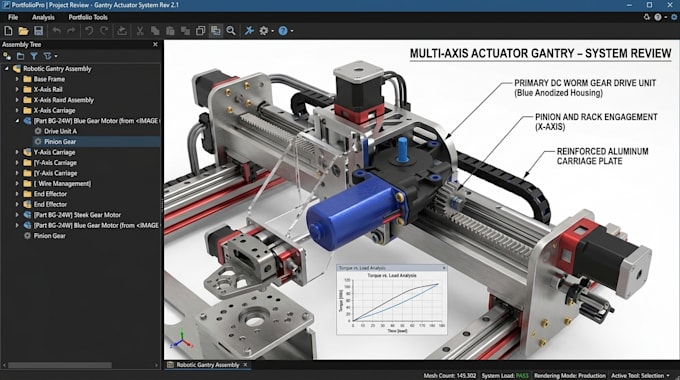The height and width of the screenshot is (380, 680).
Task: Open a project with the yellow folder icon
Action: coord(23,31)
